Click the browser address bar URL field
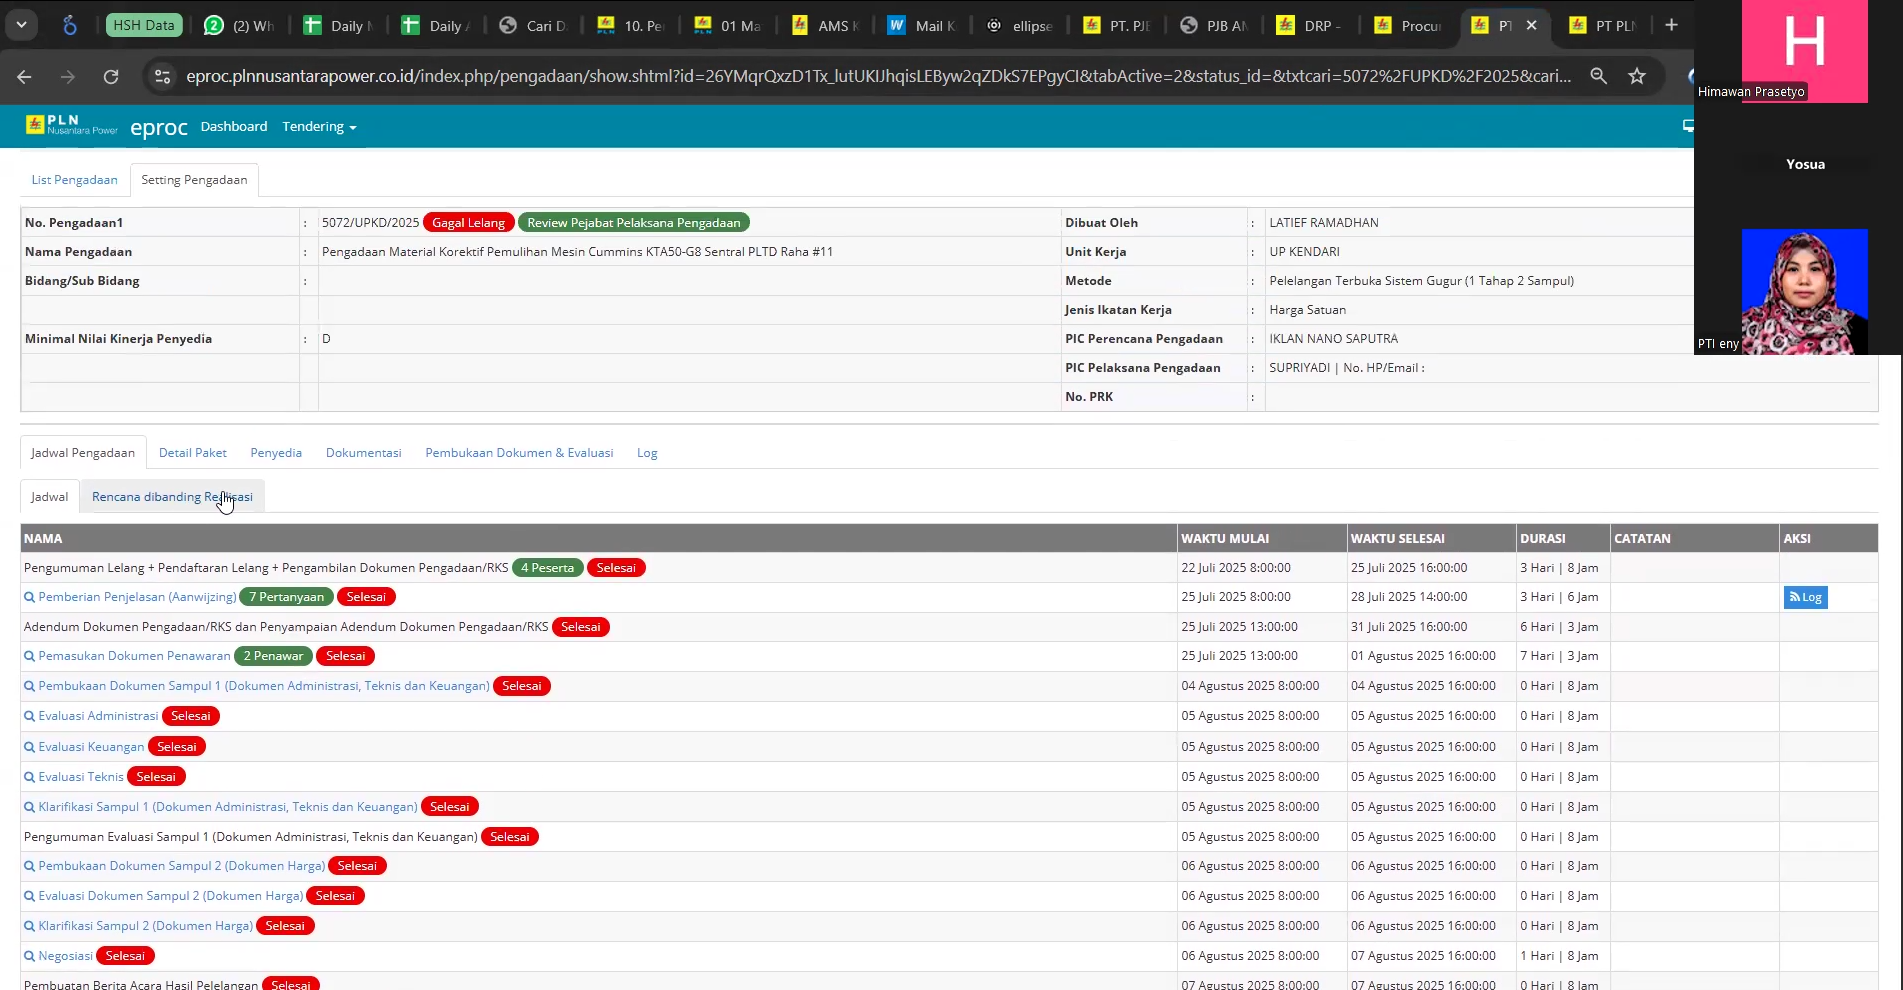Image resolution: width=1903 pixels, height=990 pixels. pos(877,76)
